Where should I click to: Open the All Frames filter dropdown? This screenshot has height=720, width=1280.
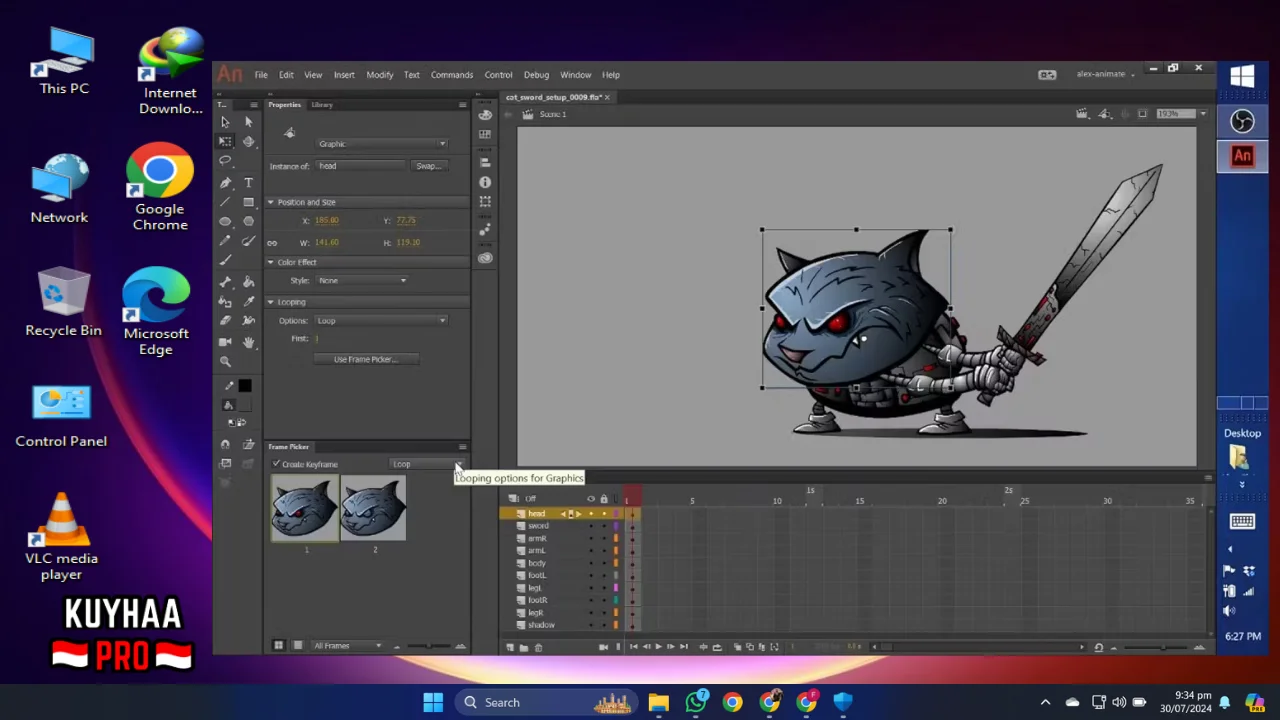(347, 646)
